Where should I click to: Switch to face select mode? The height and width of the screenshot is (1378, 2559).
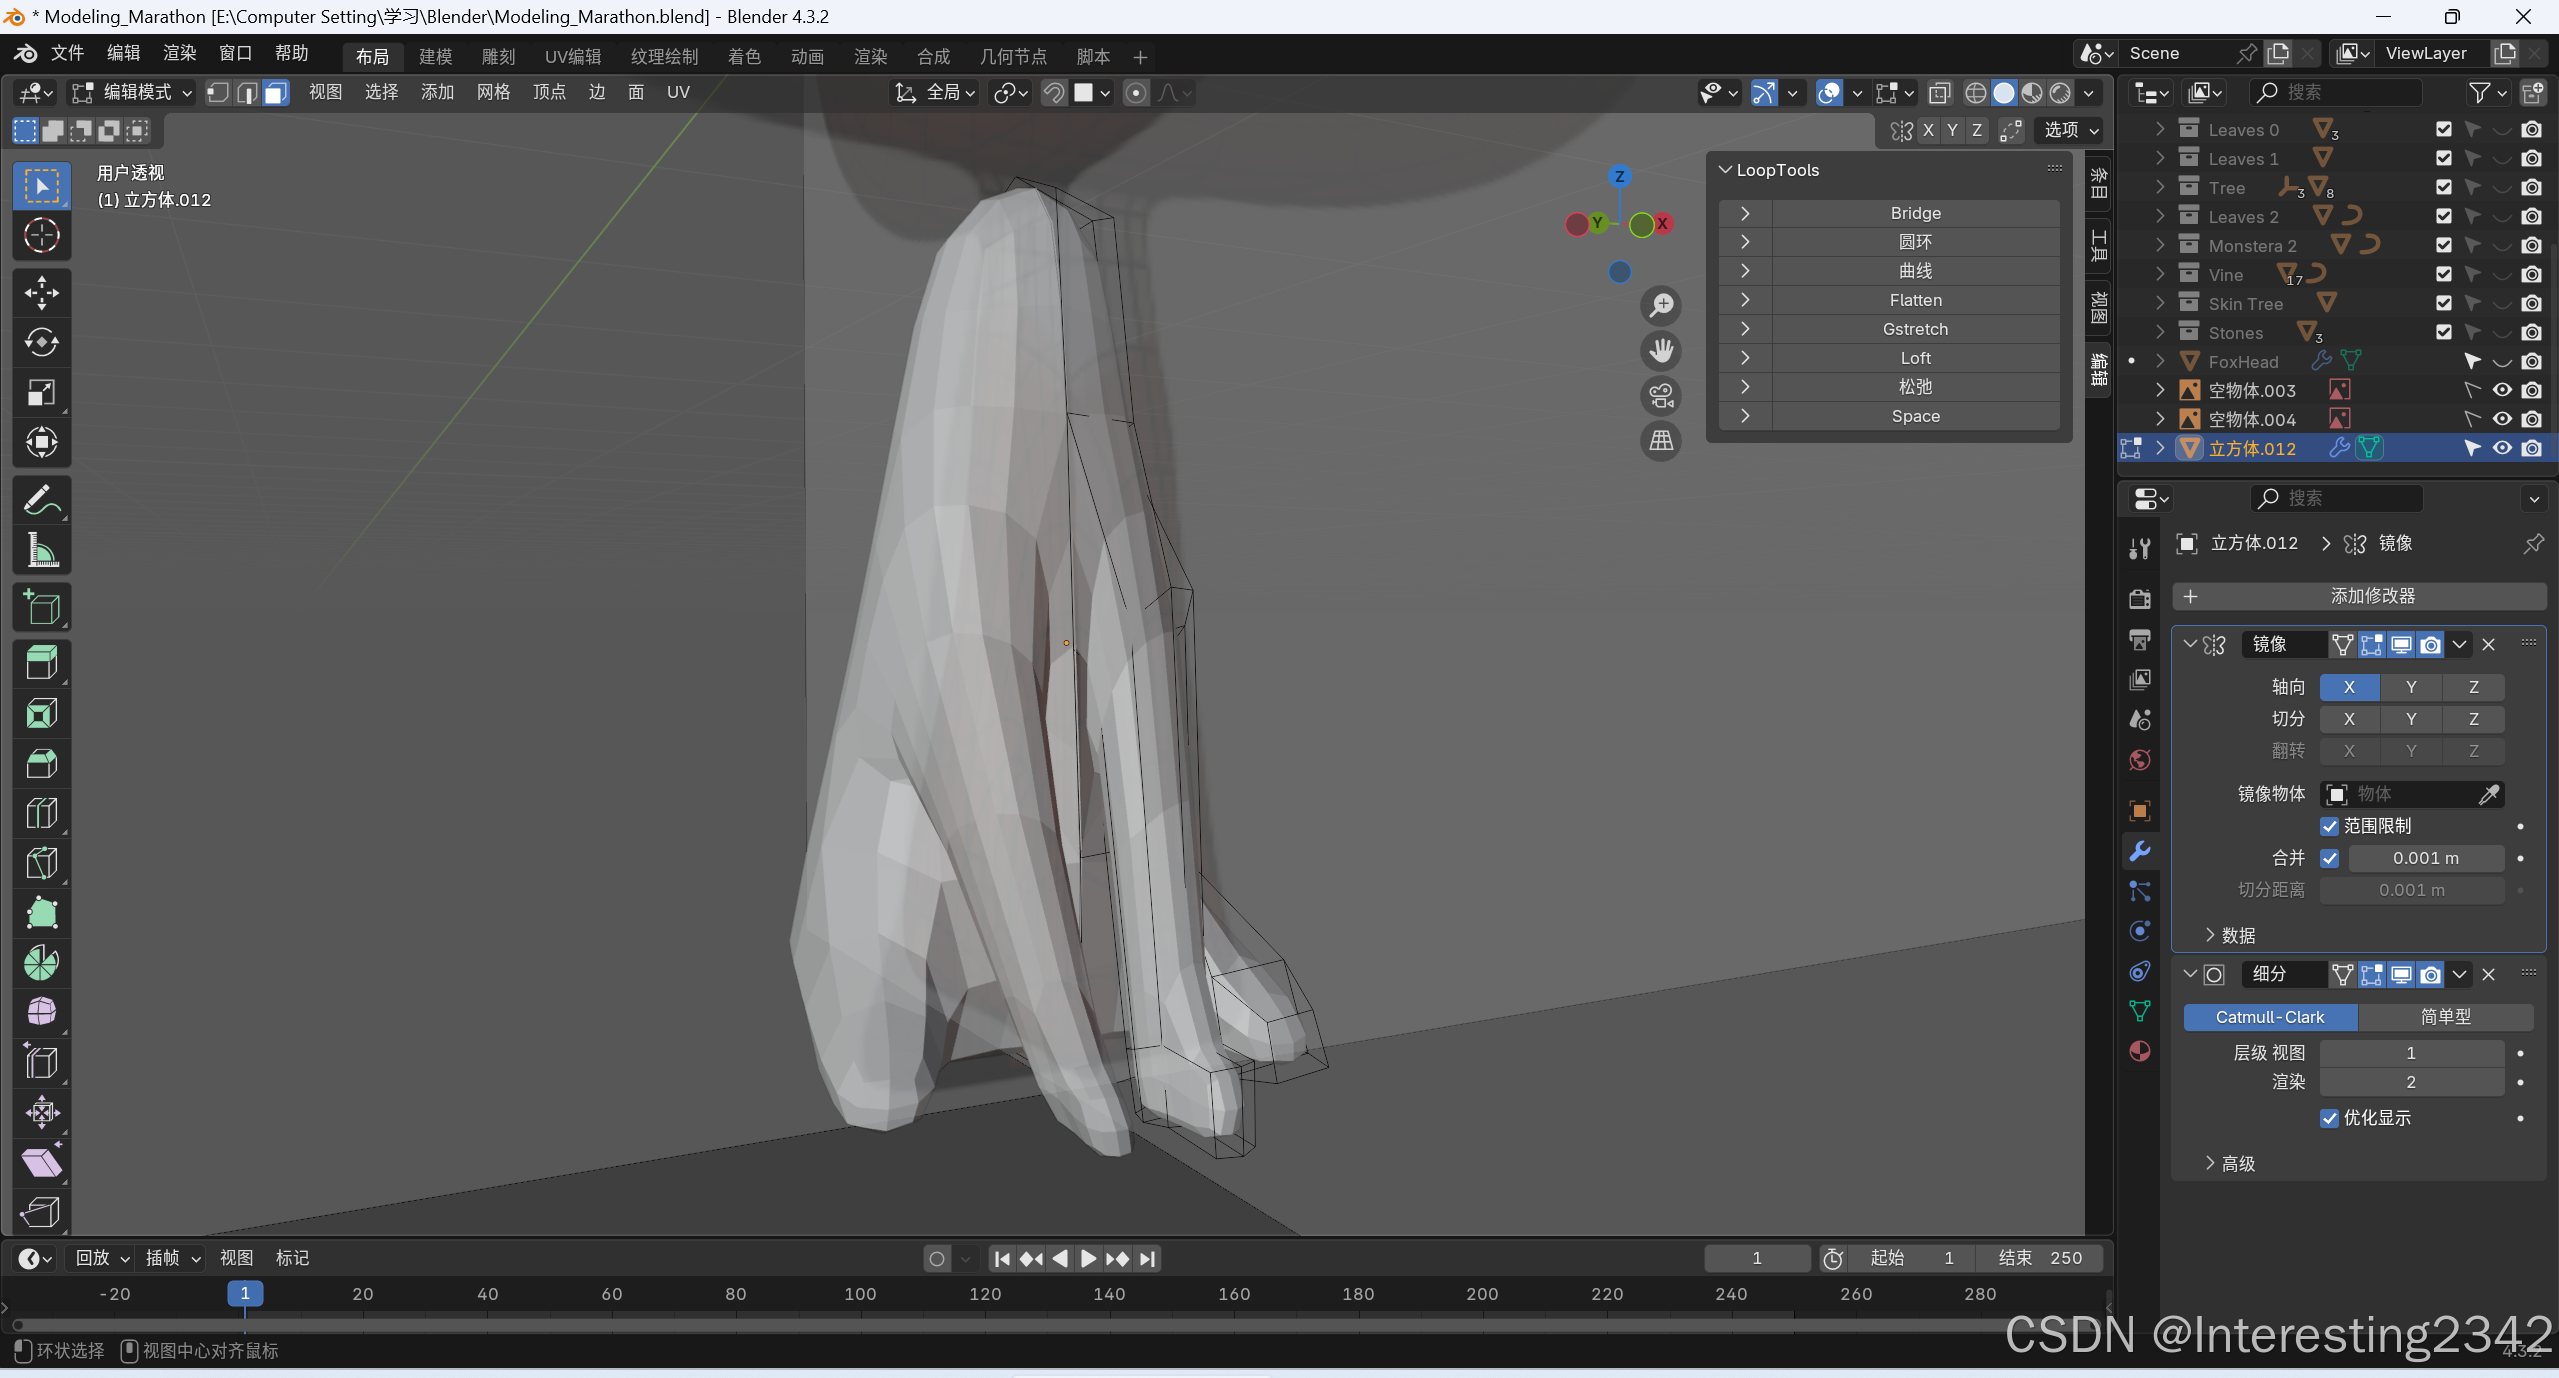[x=276, y=93]
